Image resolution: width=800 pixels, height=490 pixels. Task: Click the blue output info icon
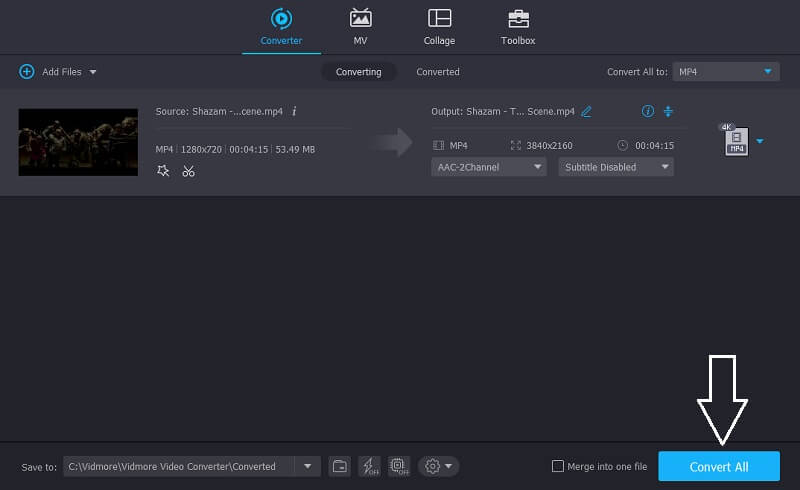coord(647,111)
